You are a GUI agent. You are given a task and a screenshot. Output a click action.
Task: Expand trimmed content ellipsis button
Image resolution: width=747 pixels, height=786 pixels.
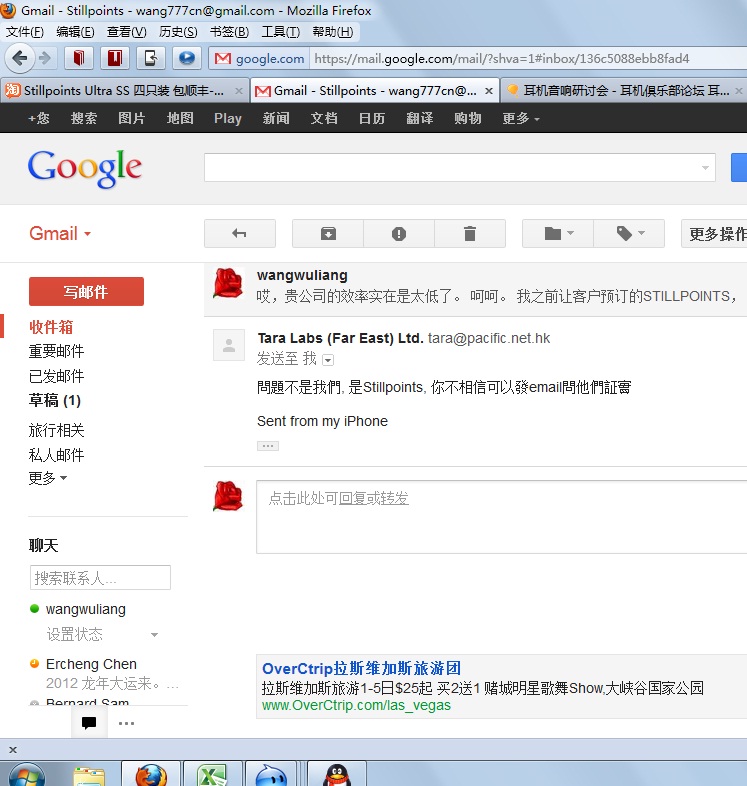click(x=268, y=446)
